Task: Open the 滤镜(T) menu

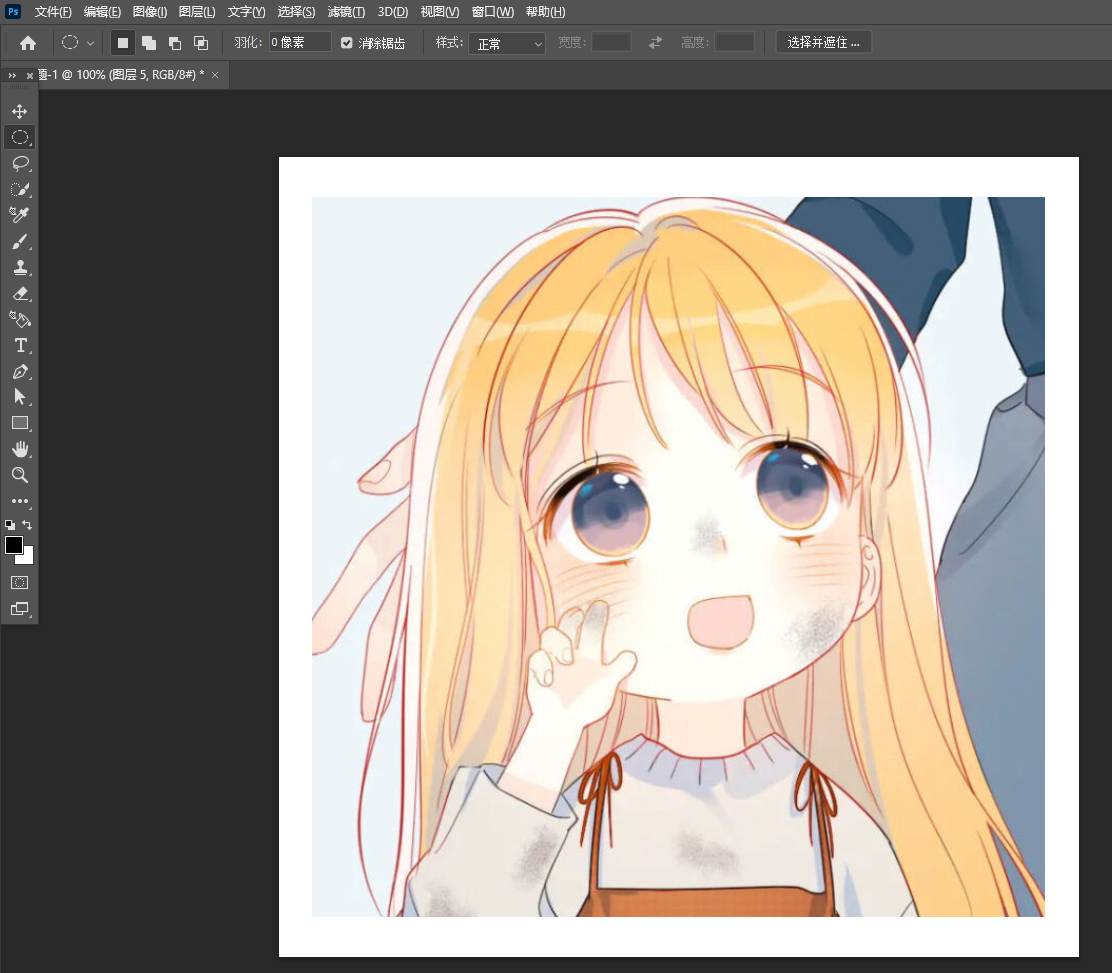Action: [346, 12]
